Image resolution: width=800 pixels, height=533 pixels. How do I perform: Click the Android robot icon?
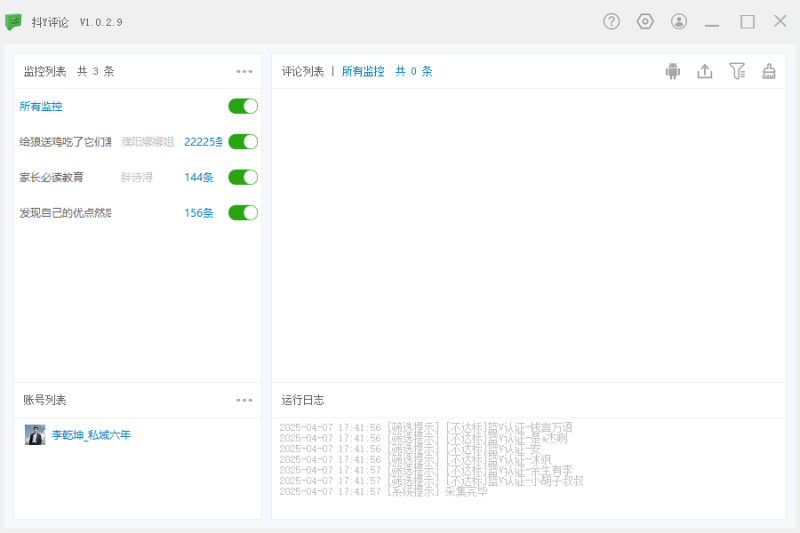673,71
